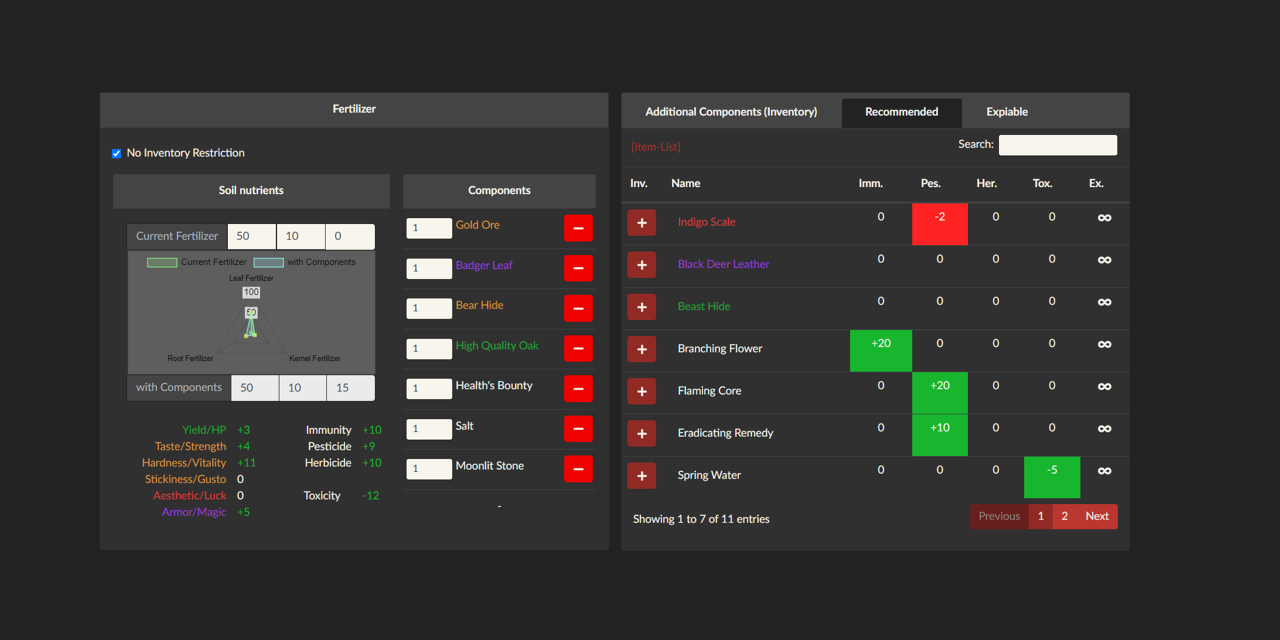1280x640 pixels.
Task: Click the Black Deer Leather item name
Action: [724, 264]
